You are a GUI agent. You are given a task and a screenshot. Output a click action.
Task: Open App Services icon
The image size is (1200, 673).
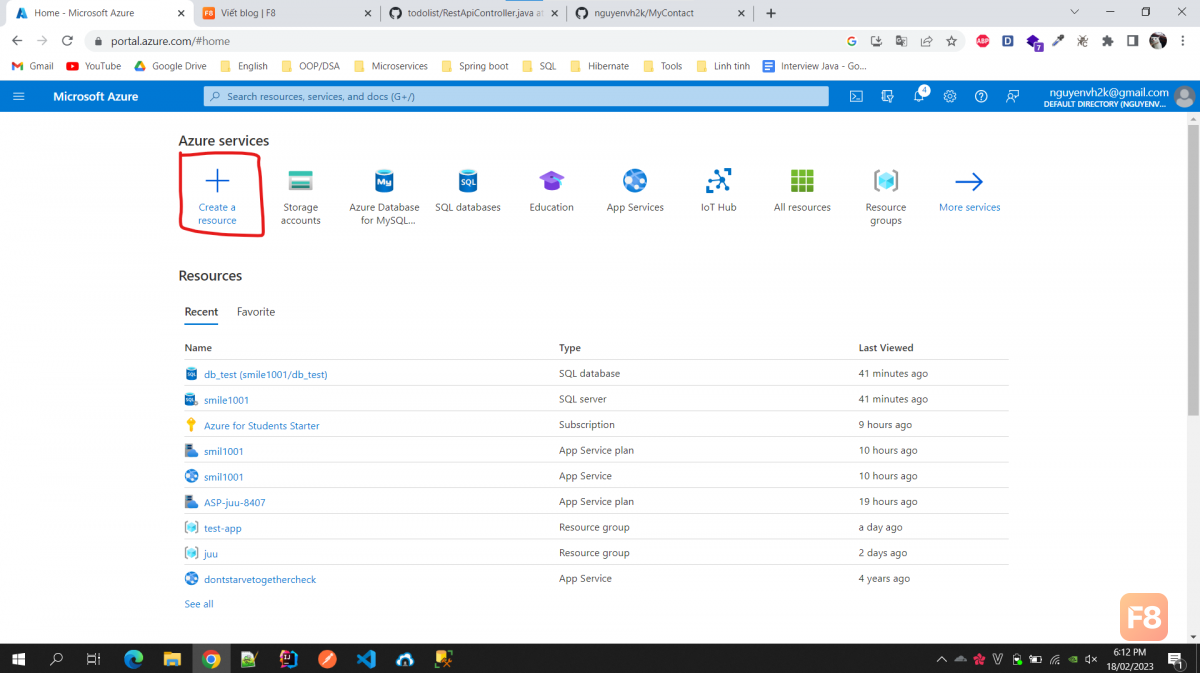tap(635, 181)
